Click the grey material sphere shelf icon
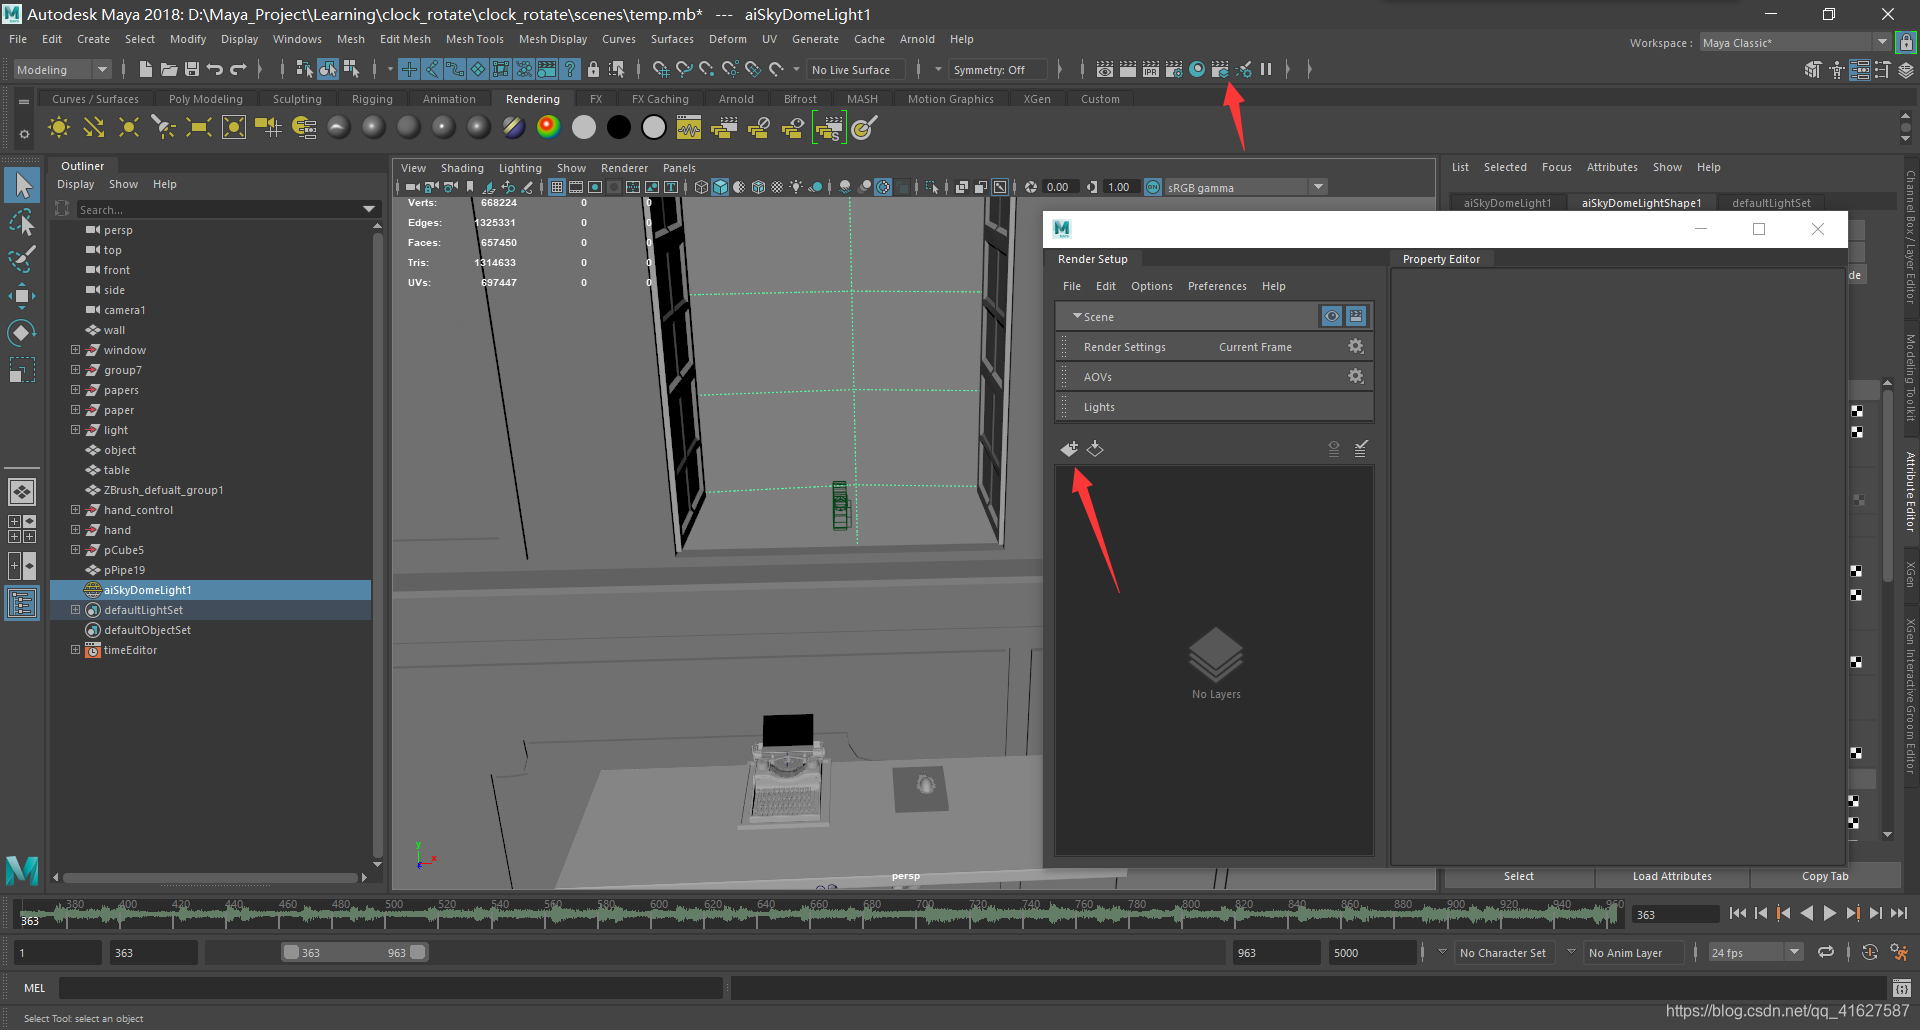The width and height of the screenshot is (1920, 1030). tap(584, 127)
